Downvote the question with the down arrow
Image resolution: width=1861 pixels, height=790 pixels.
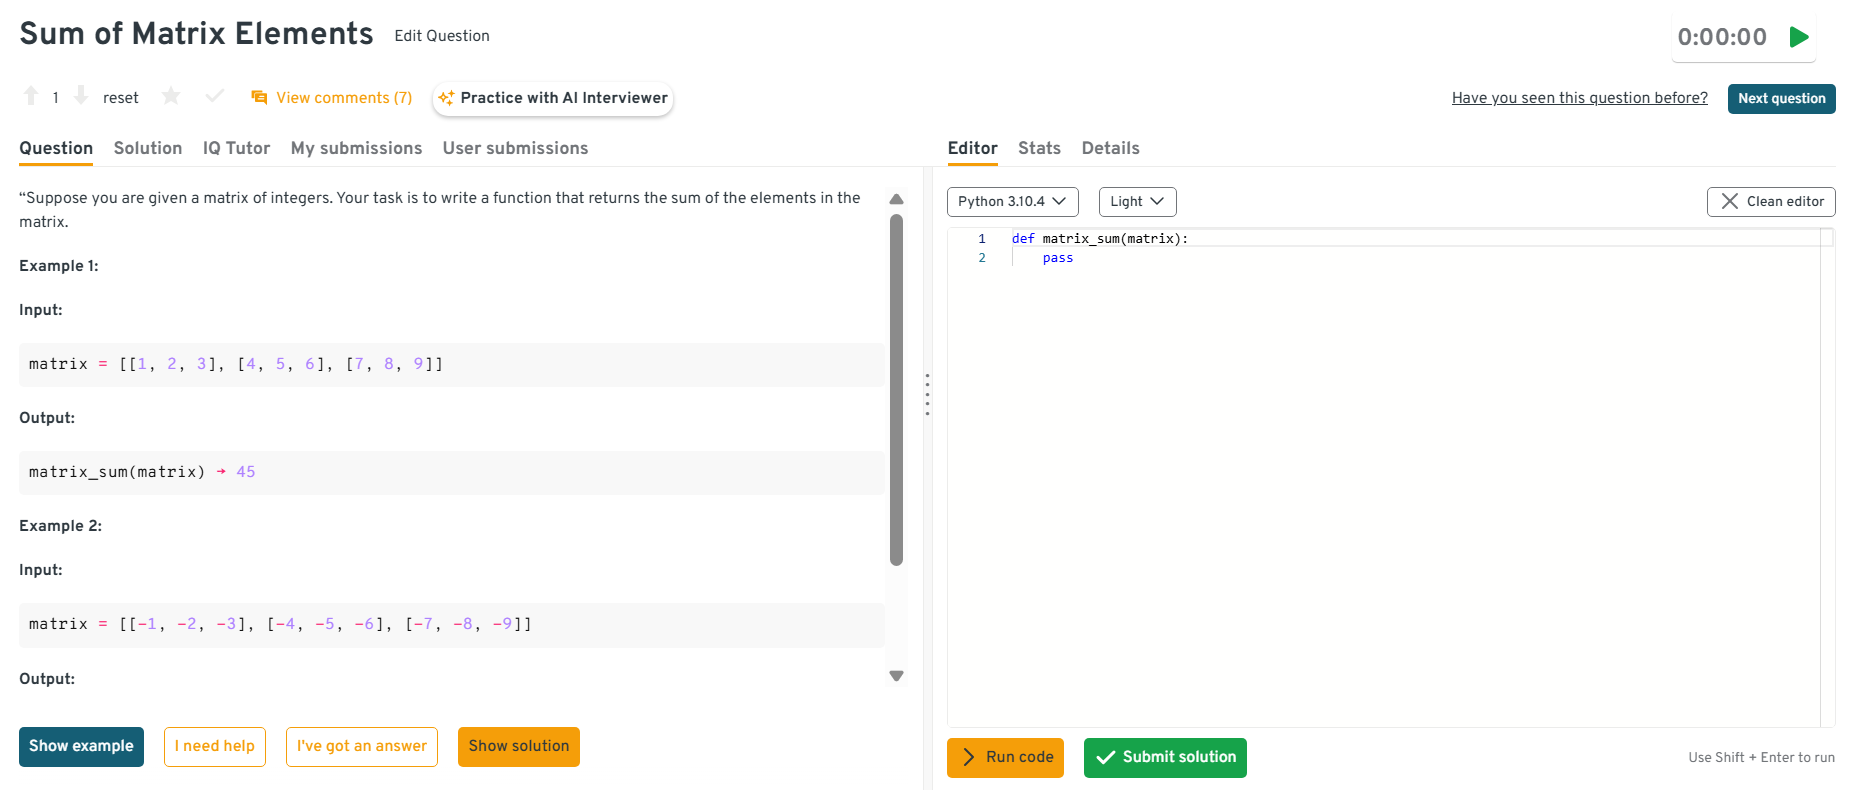click(x=81, y=96)
